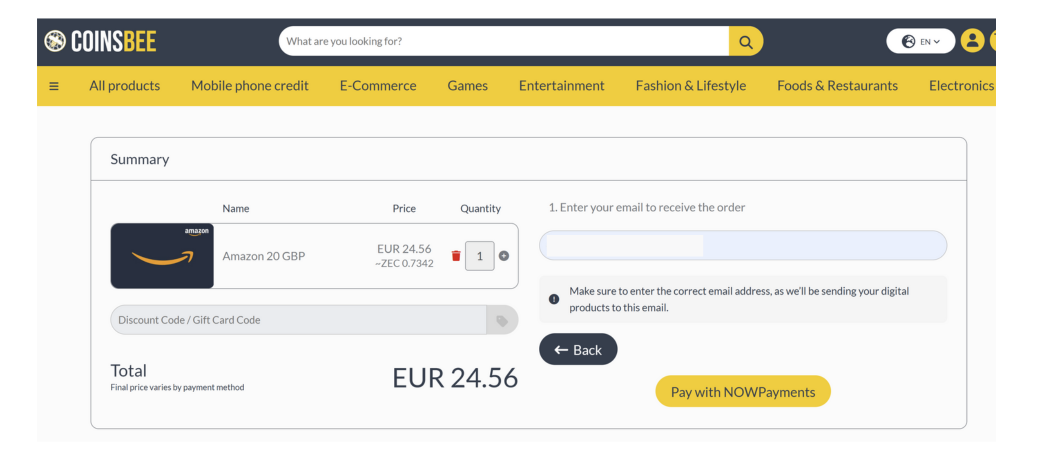The width and height of the screenshot is (1050, 460).
Task: Open Fashion & Lifestyle category
Action: click(x=690, y=86)
